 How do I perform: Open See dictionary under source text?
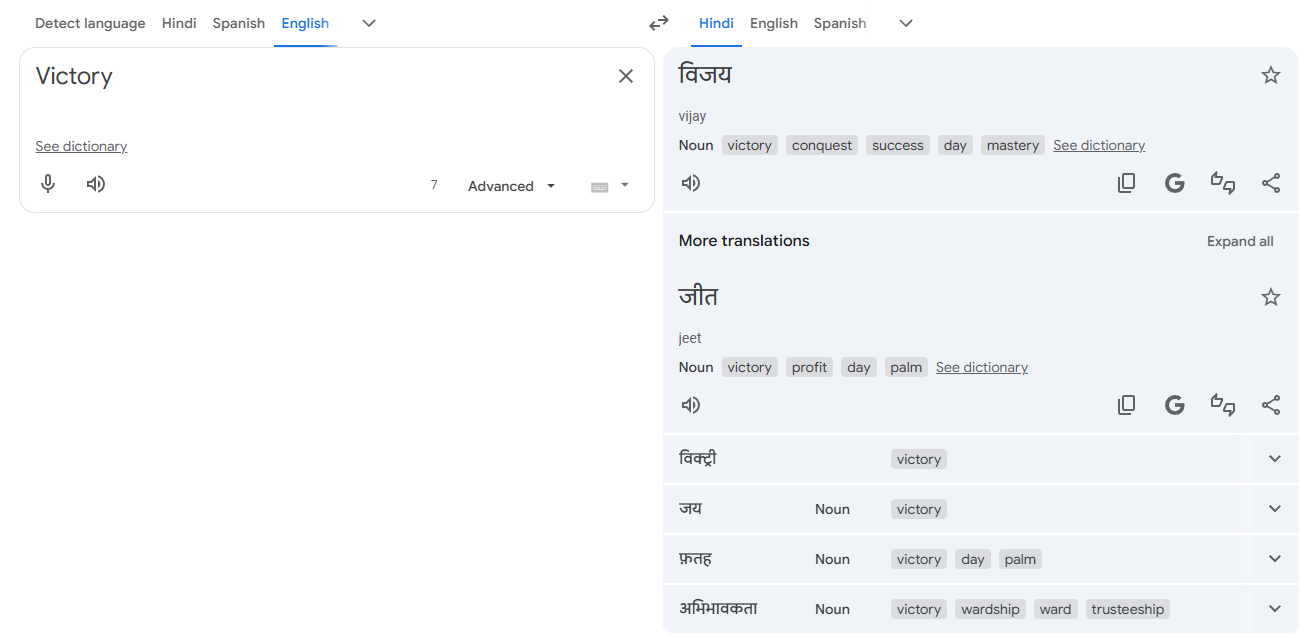pos(81,146)
